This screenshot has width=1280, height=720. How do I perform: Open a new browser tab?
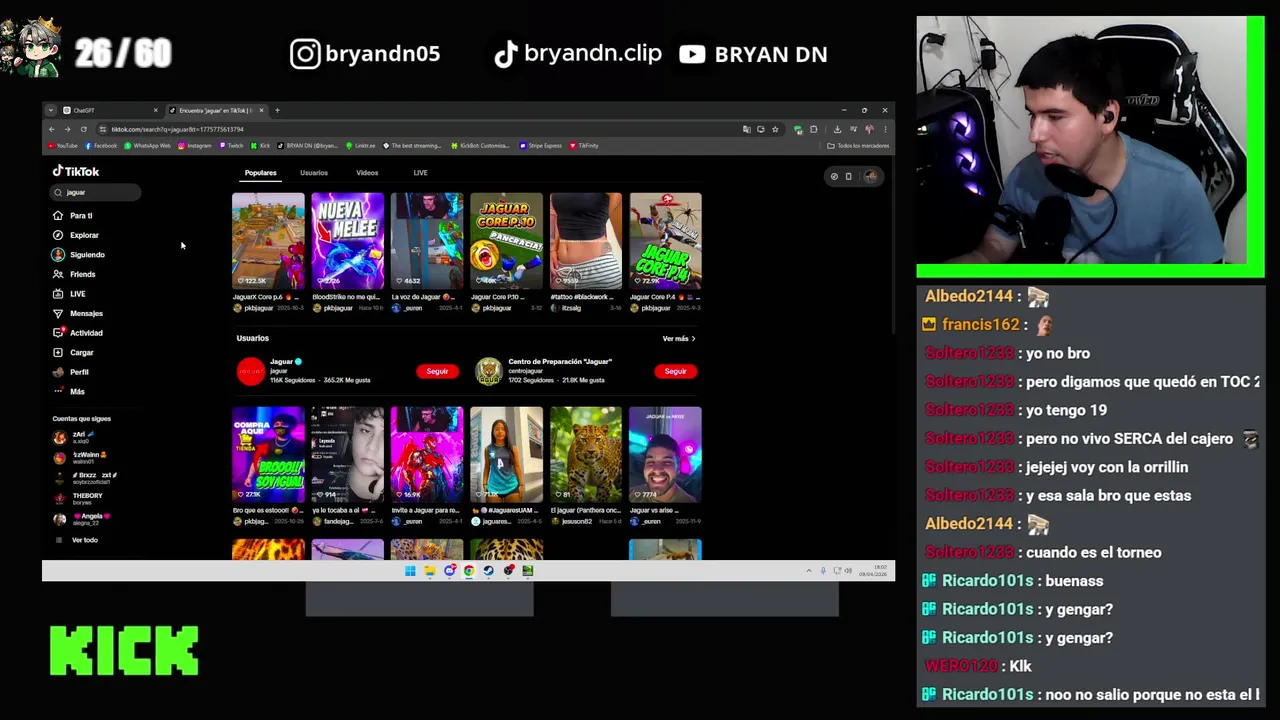(x=277, y=110)
